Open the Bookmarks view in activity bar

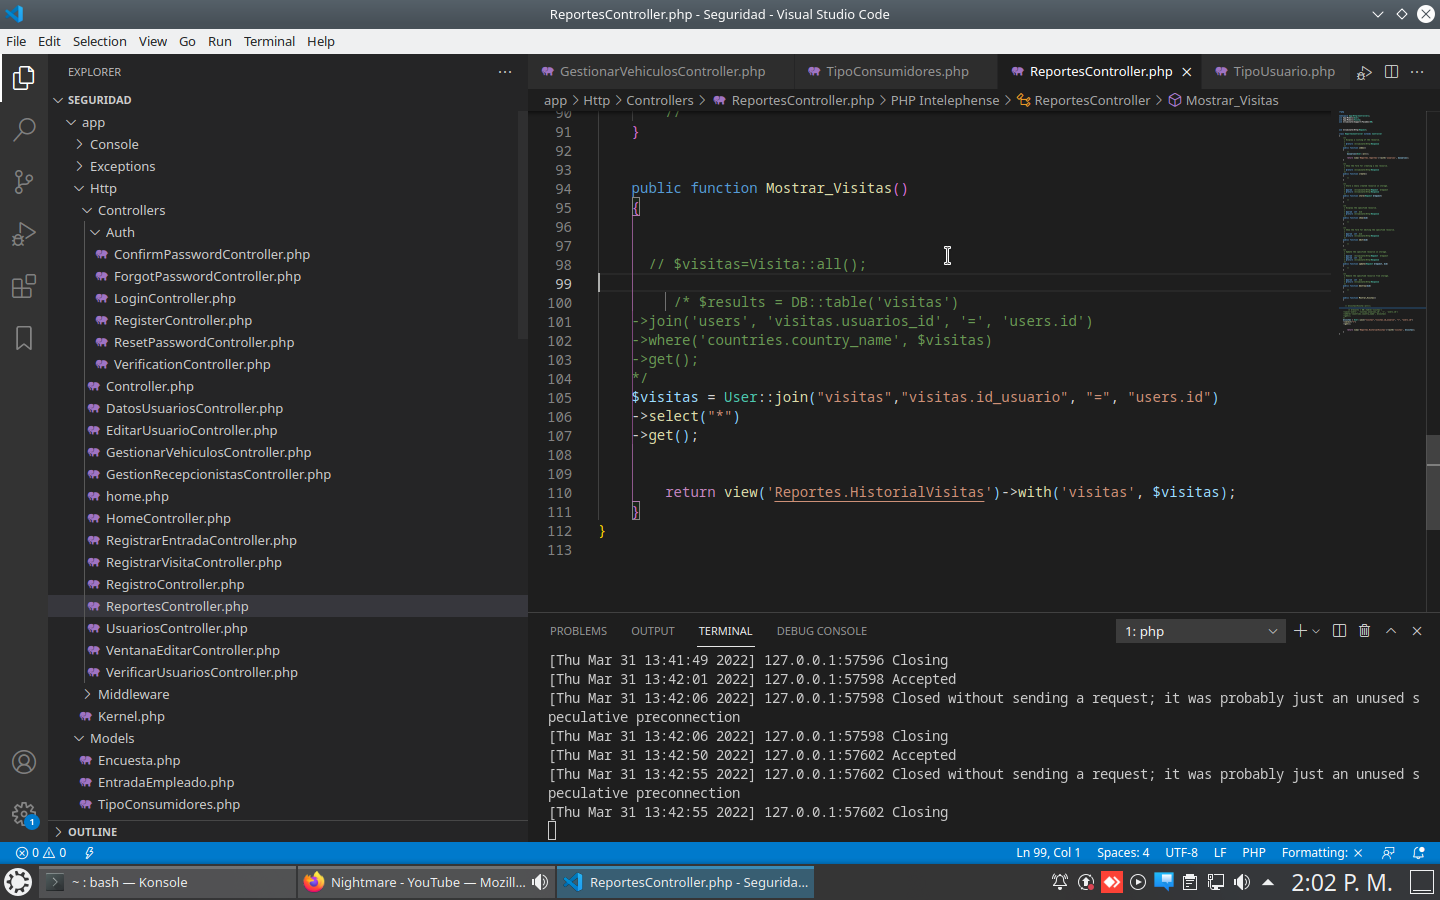[x=24, y=338]
